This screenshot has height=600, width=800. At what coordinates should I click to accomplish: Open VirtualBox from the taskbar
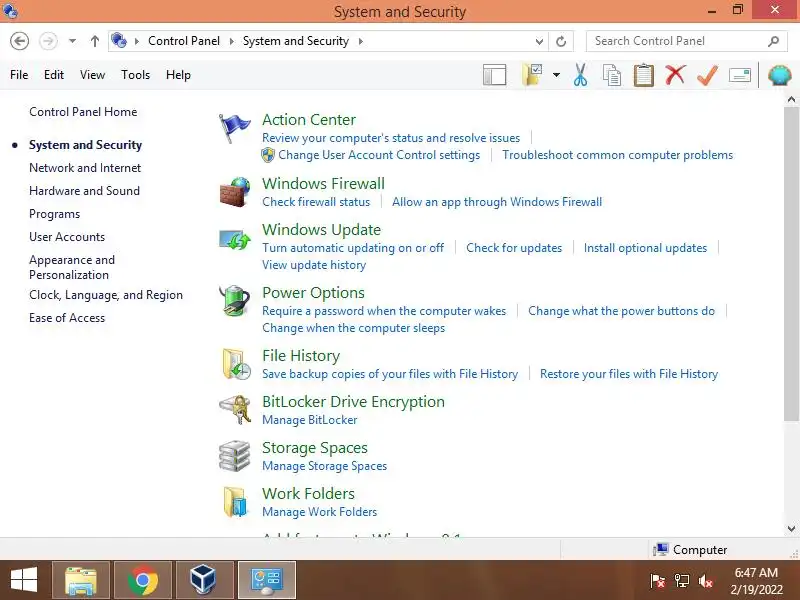205,580
